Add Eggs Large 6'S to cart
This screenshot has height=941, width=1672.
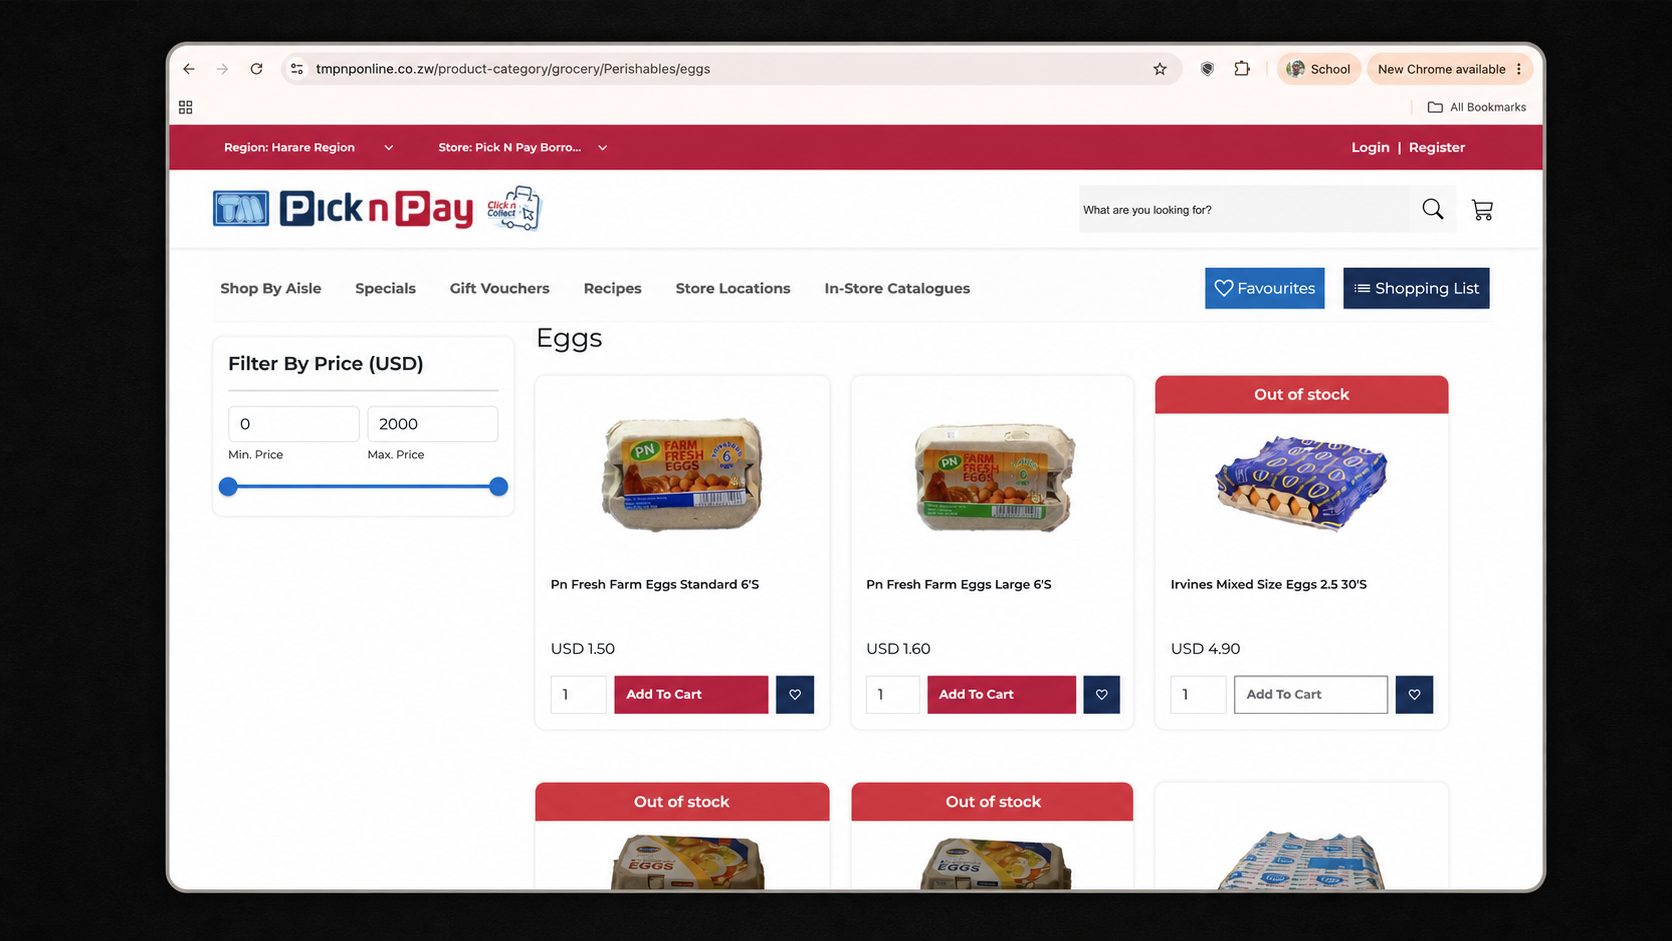coord(1001,694)
